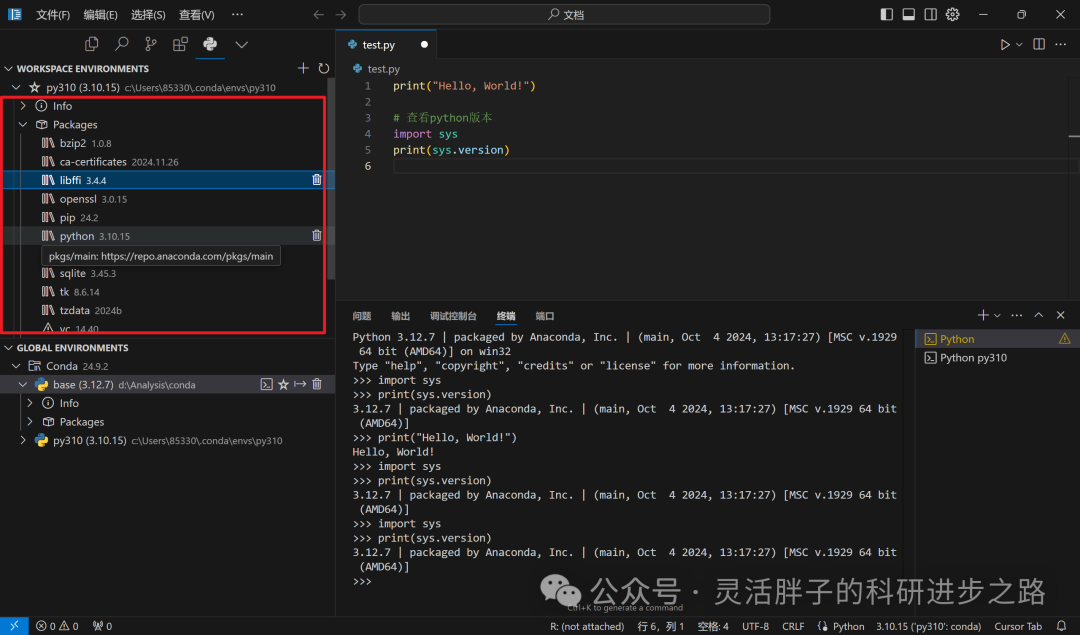Viewport: 1080px width, 635px height.
Task: Open the Extensions view icon
Action: (180, 44)
